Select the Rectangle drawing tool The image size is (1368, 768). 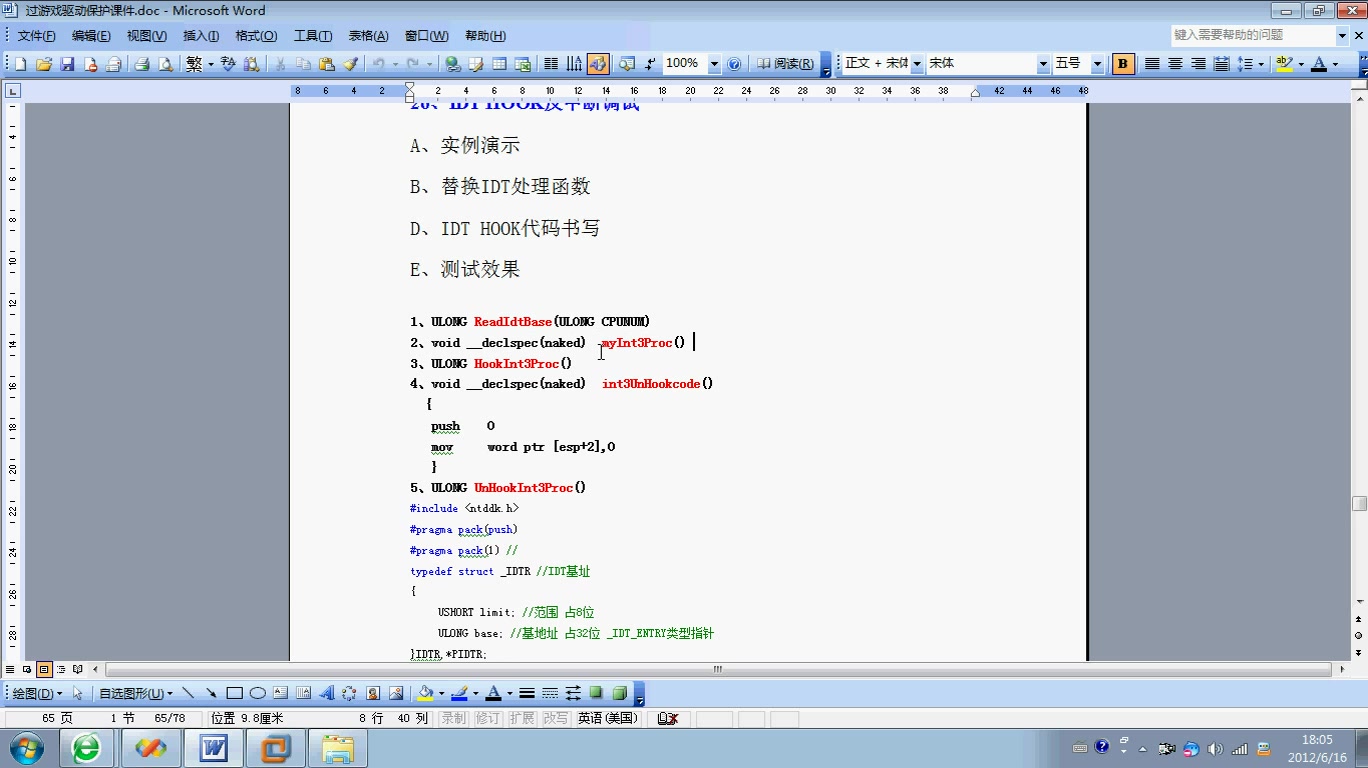tap(234, 693)
